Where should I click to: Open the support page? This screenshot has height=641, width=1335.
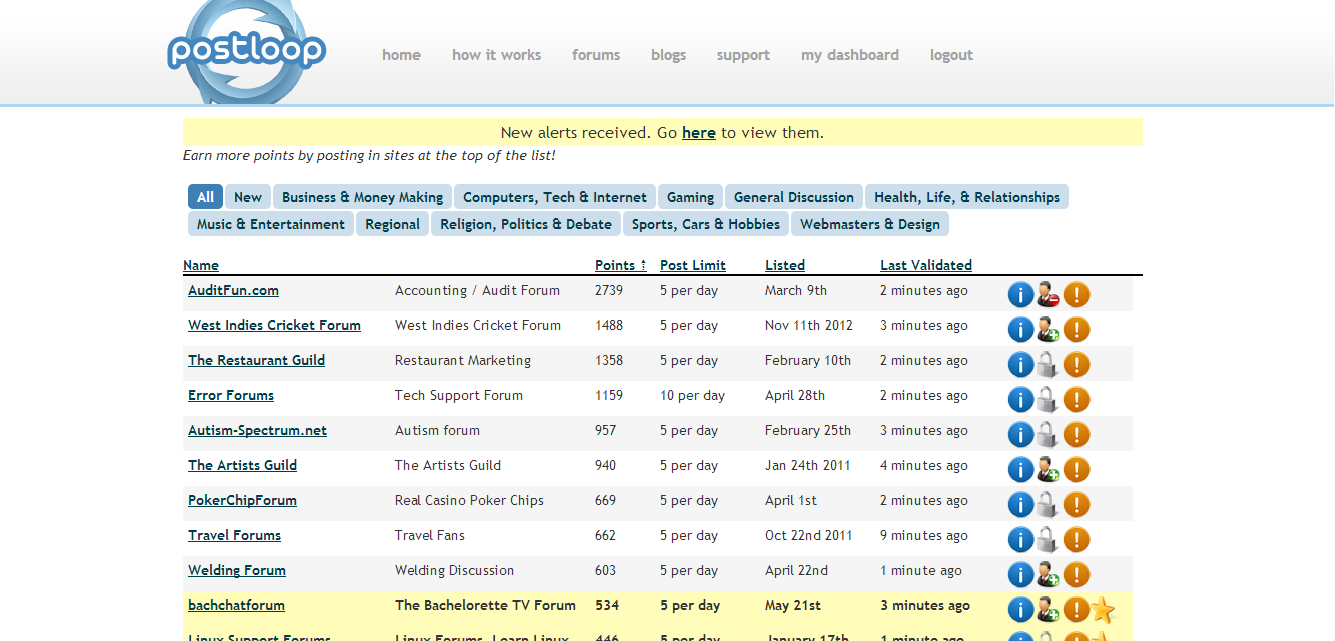click(743, 55)
